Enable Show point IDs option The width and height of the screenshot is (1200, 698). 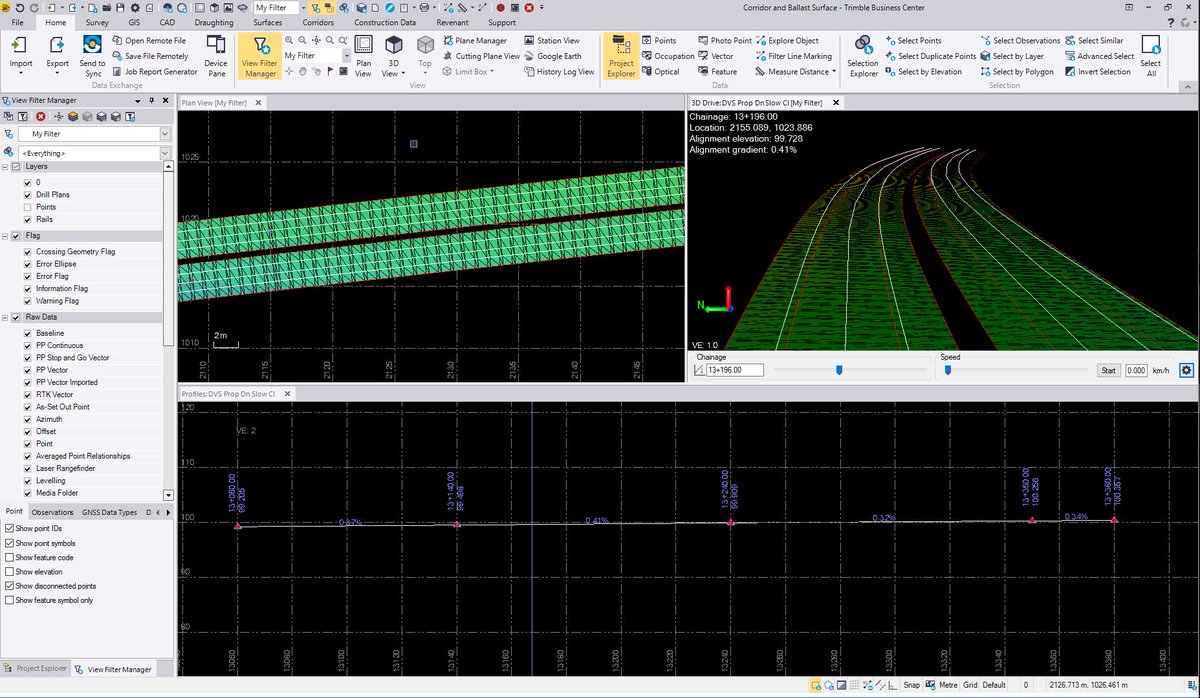point(7,528)
